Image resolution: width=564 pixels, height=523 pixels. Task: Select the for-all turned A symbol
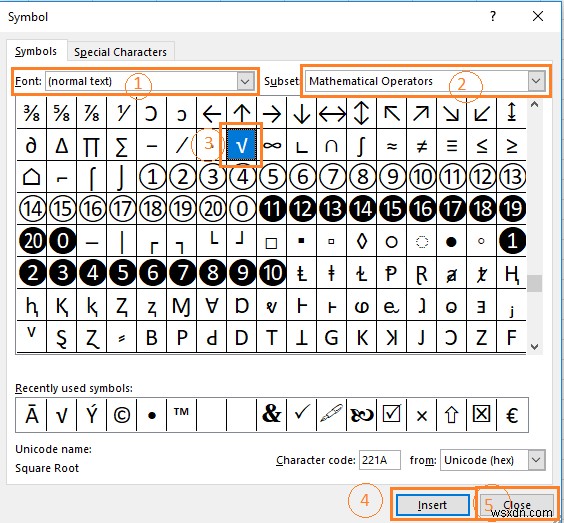[212, 305]
